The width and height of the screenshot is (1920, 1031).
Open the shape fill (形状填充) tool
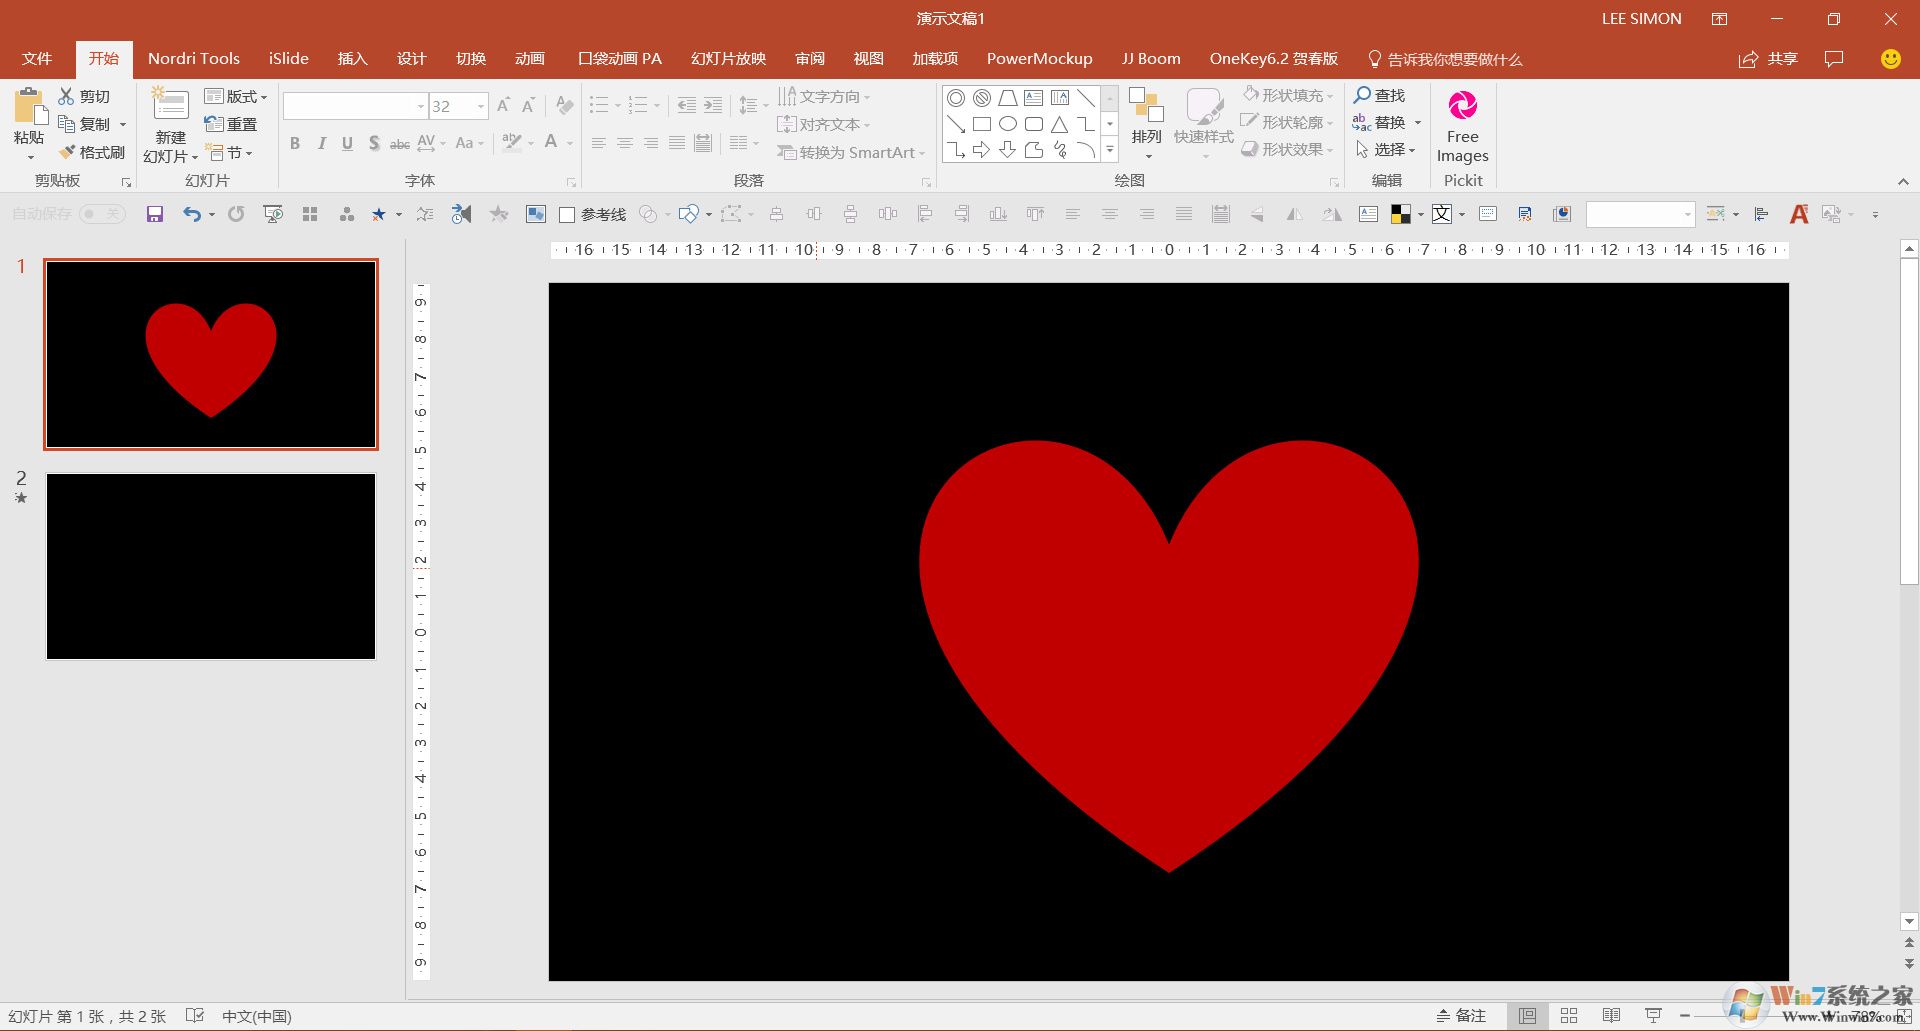click(1288, 95)
